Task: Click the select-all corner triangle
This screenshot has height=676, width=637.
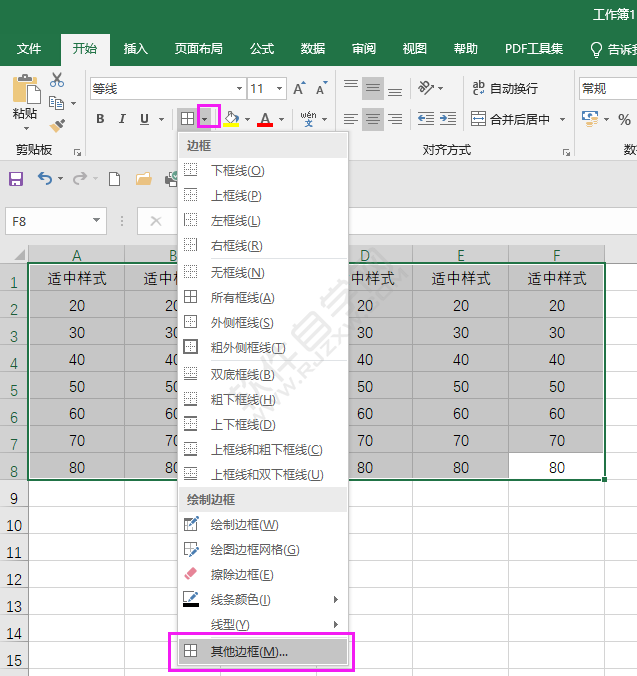Action: 19,255
